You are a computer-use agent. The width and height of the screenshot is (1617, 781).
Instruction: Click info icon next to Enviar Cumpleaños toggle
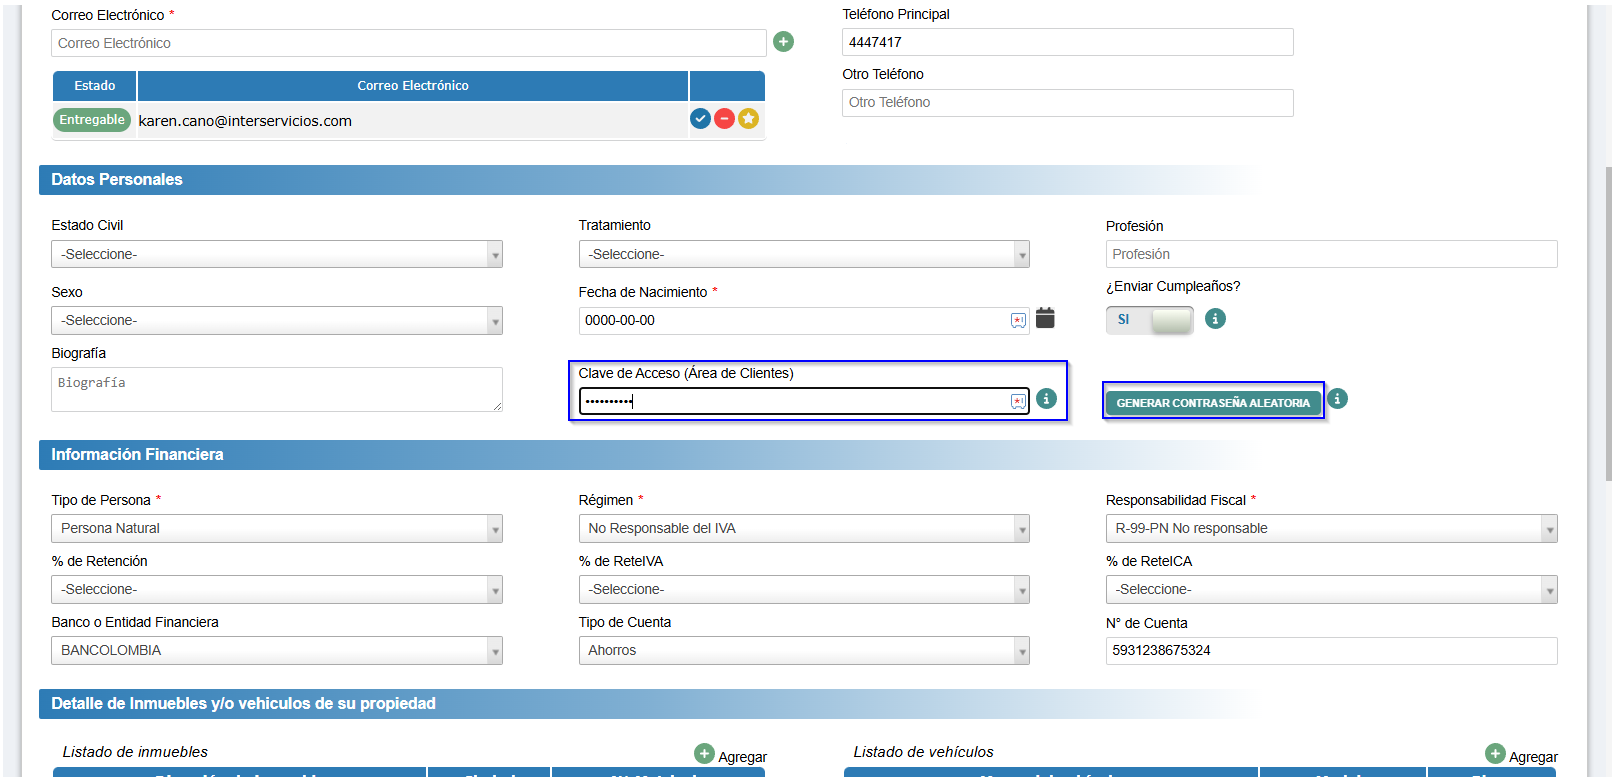tap(1215, 319)
